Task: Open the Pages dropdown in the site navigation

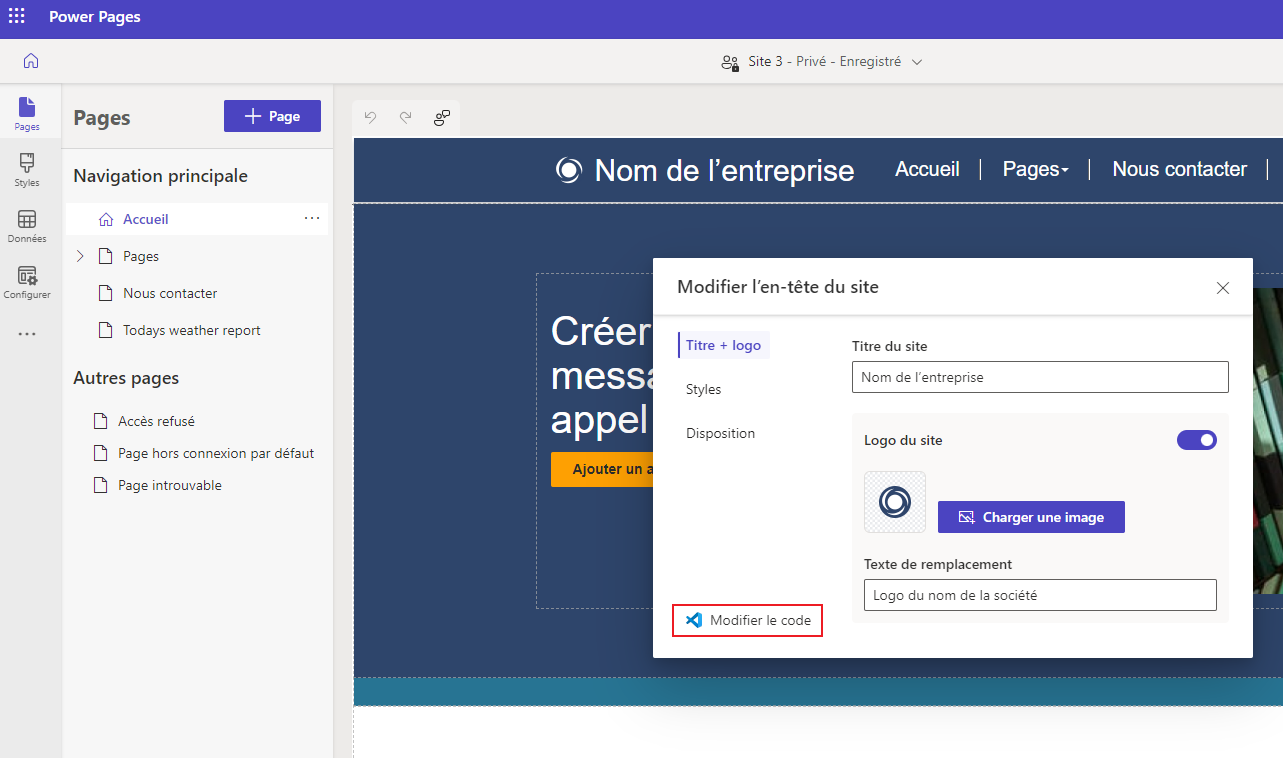Action: click(x=1036, y=169)
